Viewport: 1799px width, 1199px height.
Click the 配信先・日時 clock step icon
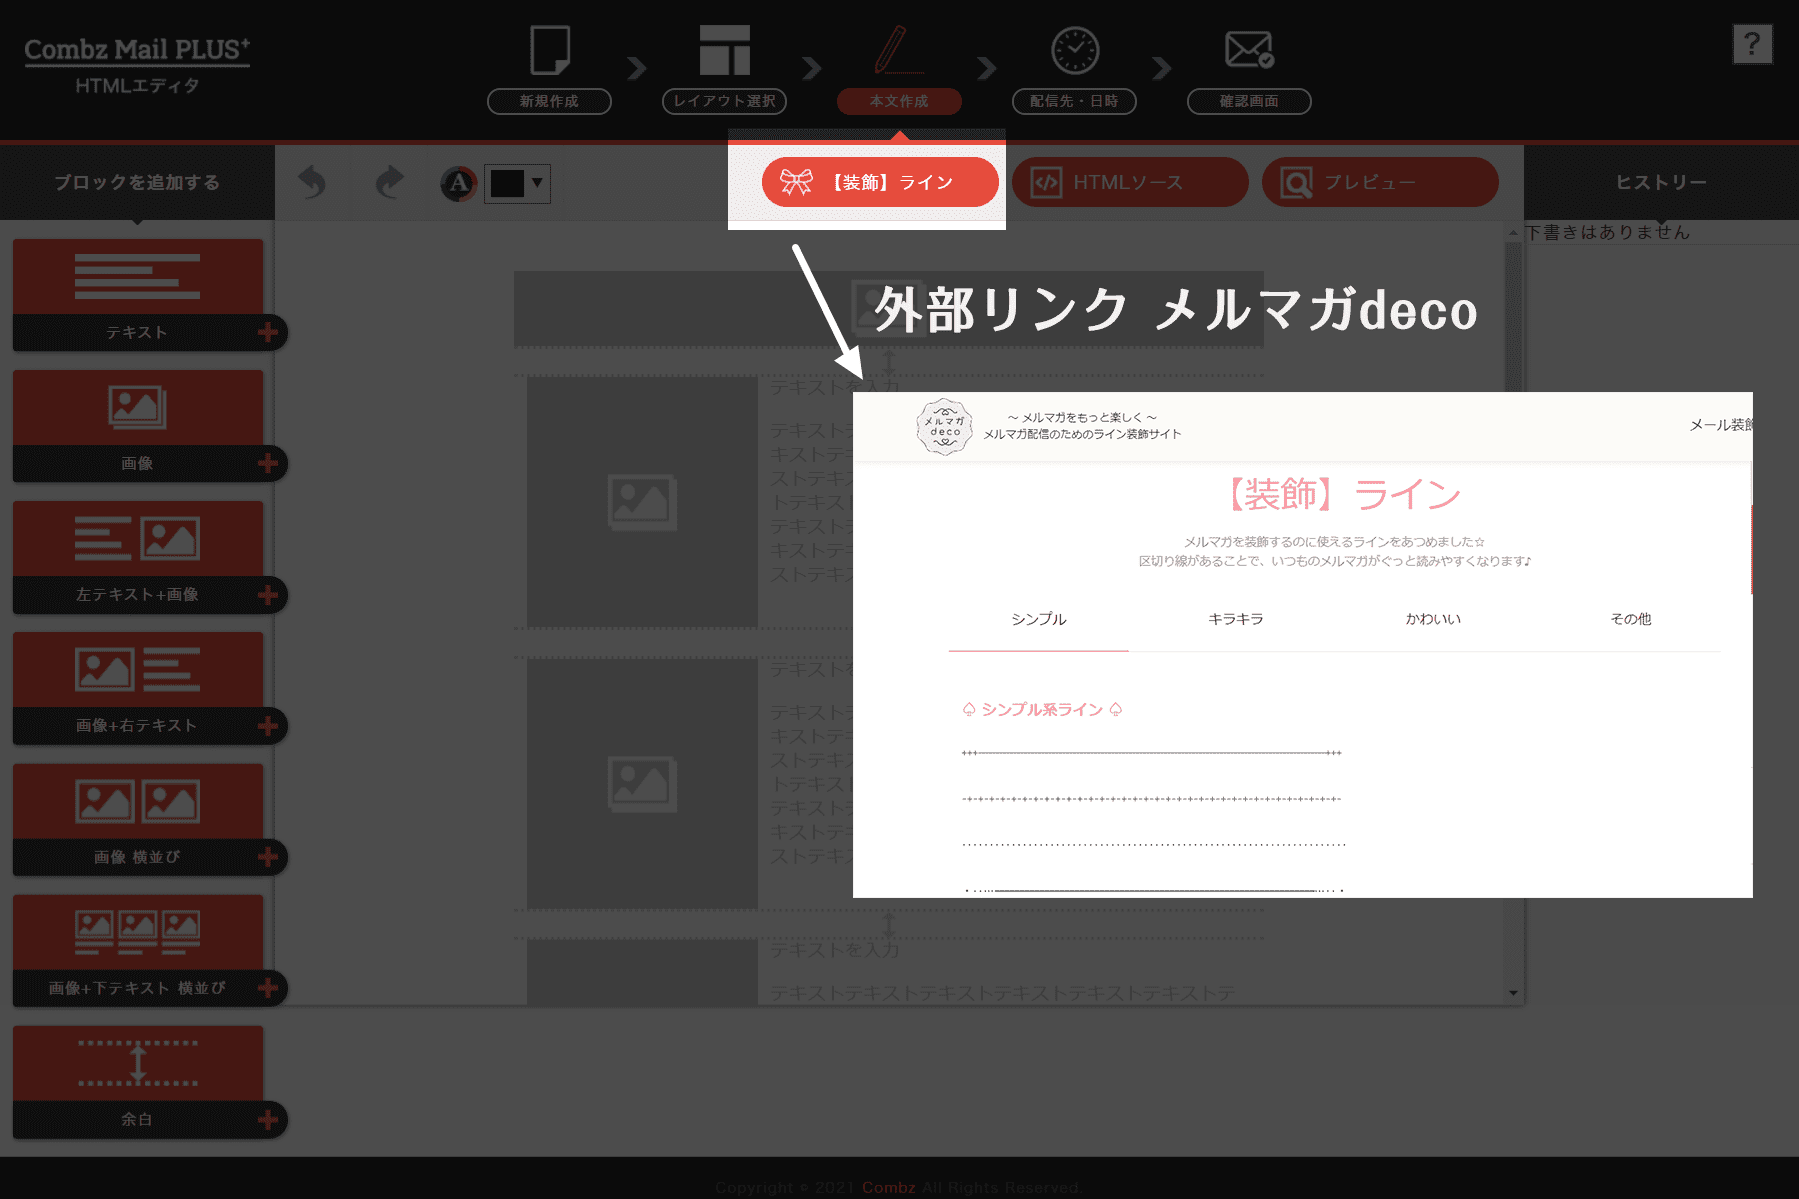[x=1074, y=51]
